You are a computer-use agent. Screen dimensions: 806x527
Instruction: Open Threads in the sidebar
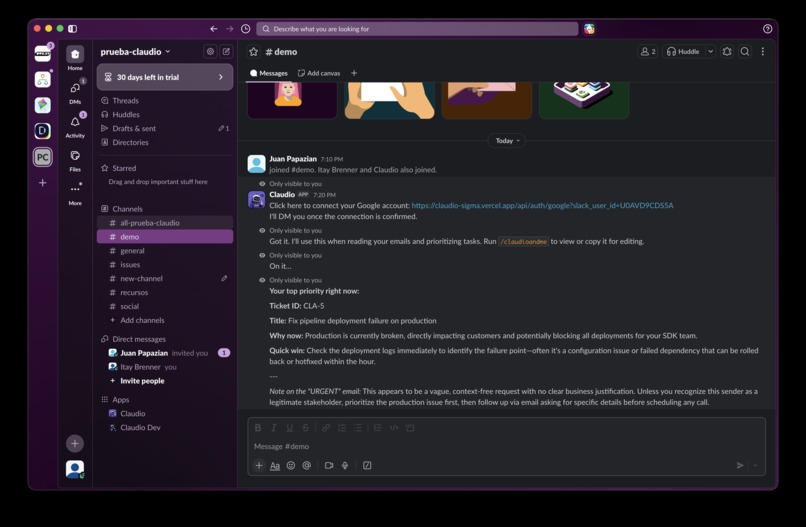pos(165,101)
